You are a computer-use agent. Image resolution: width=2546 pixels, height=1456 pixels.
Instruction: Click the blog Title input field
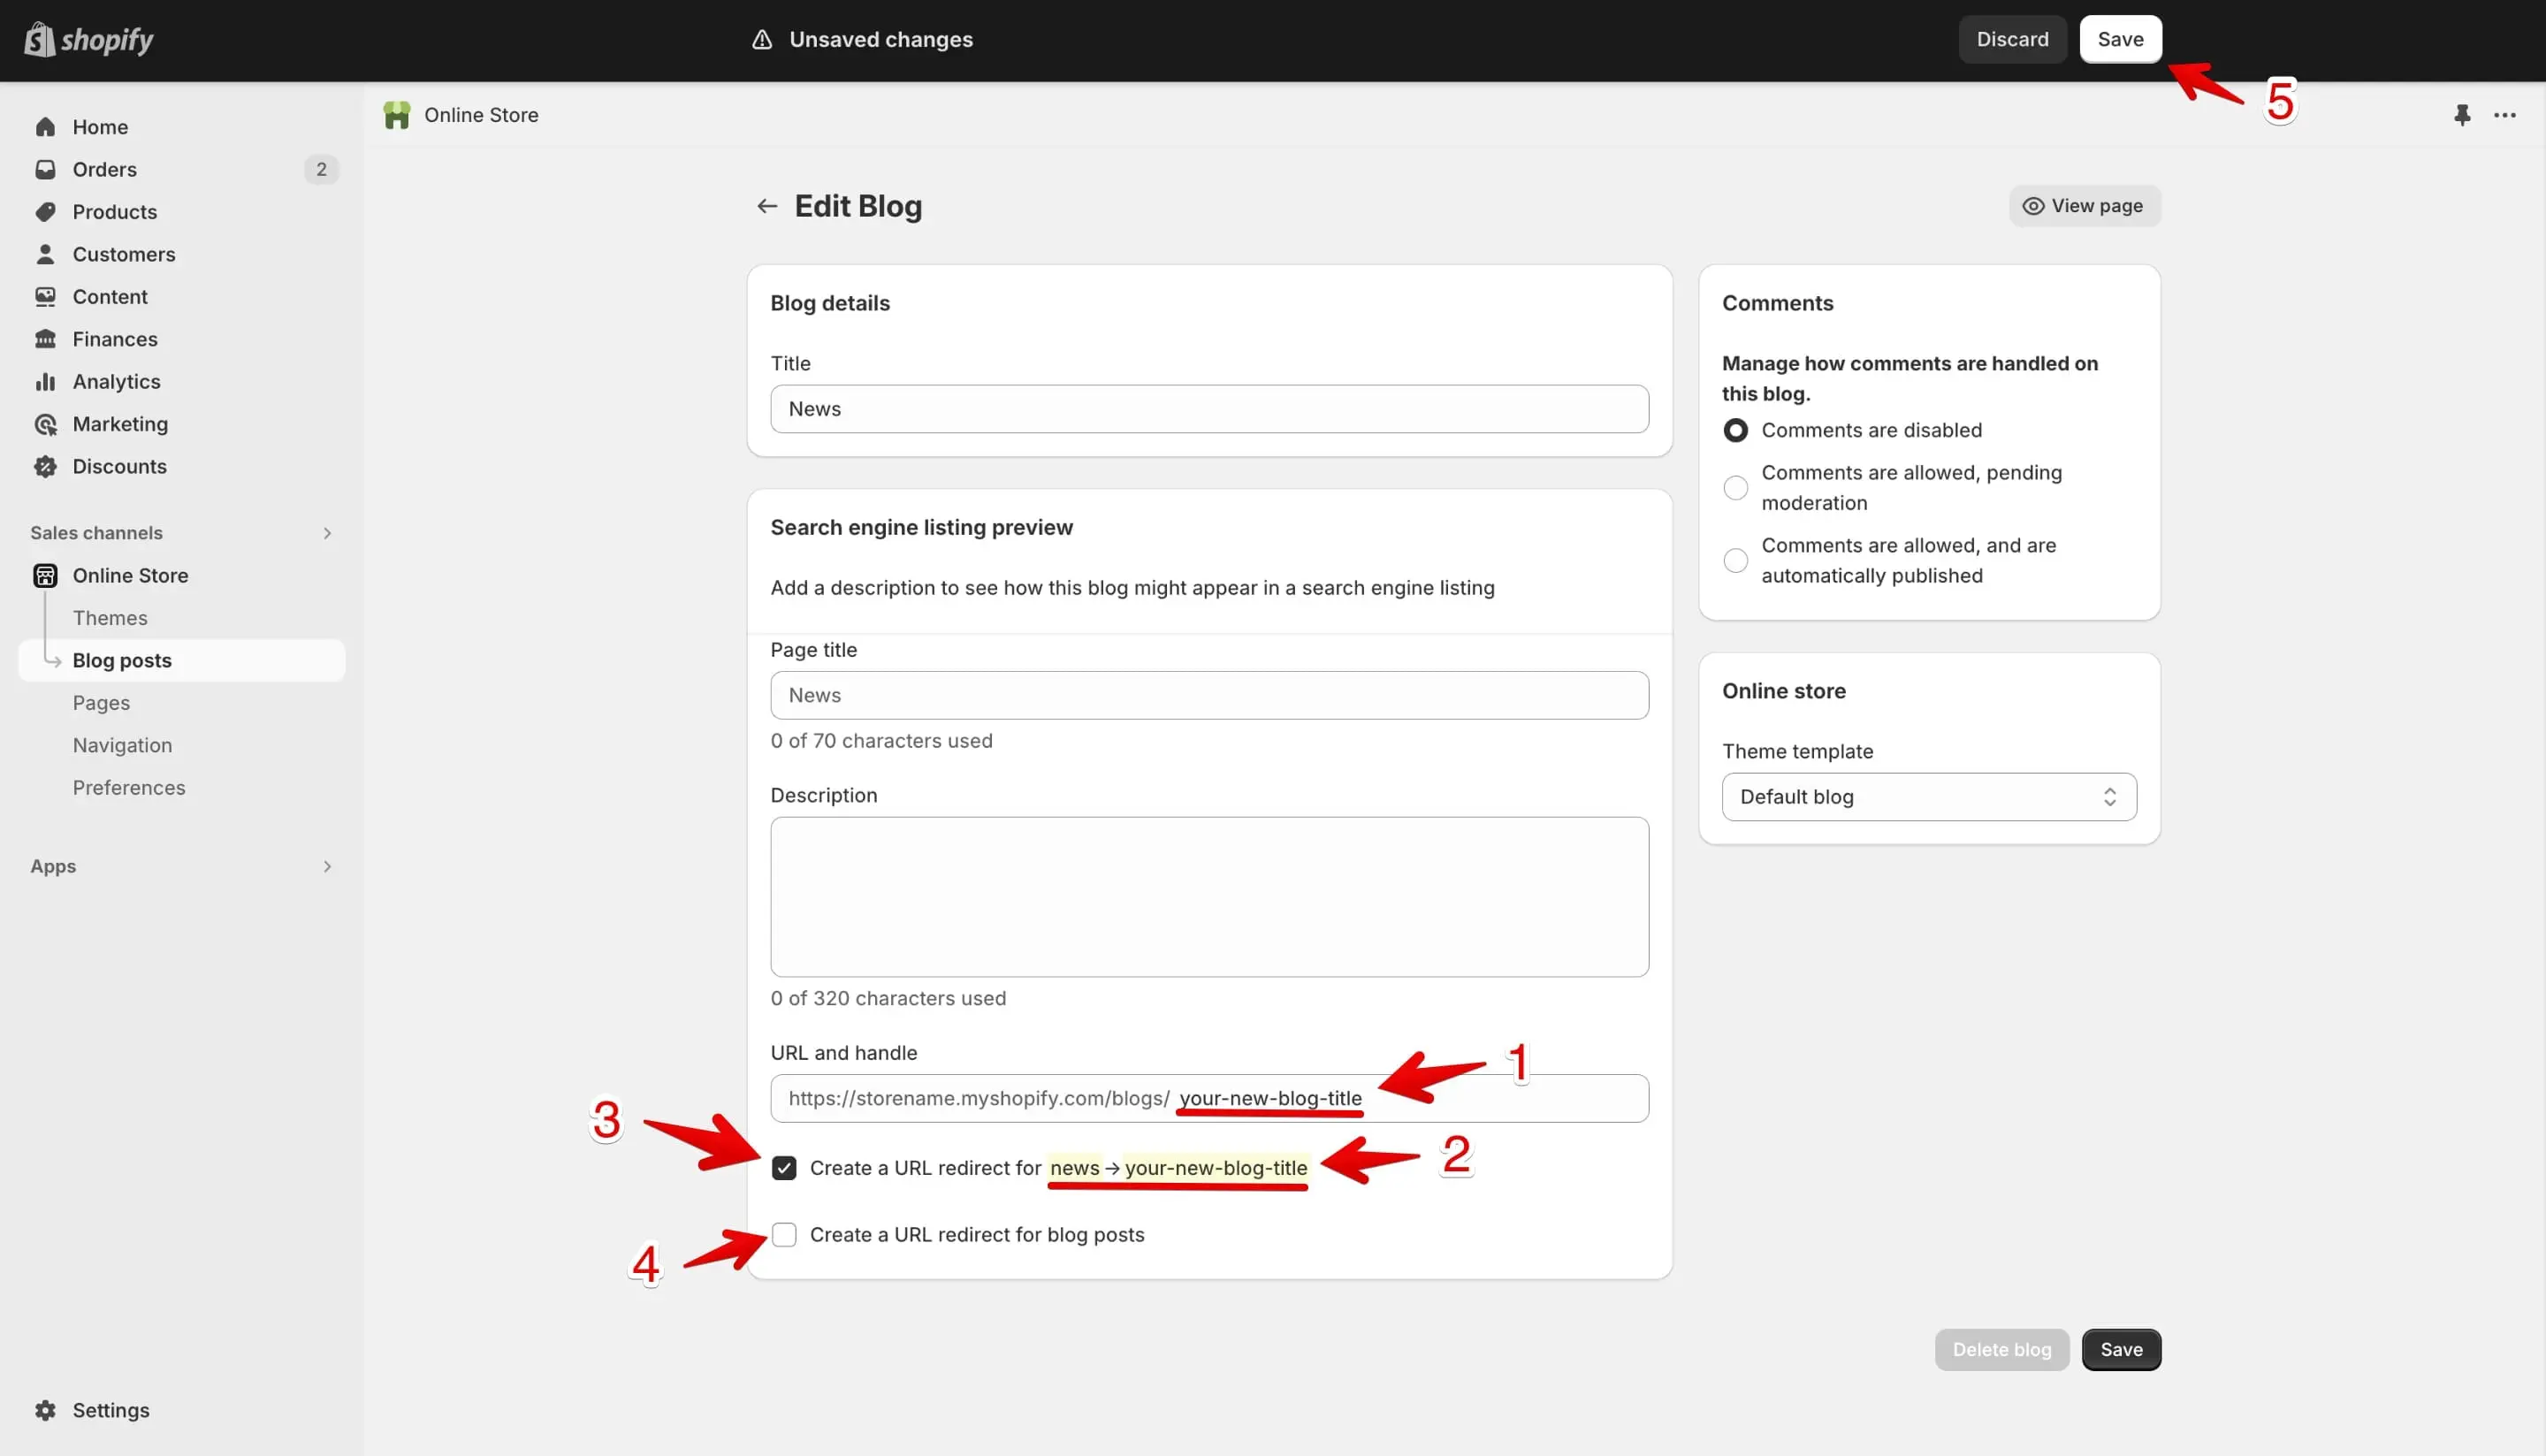[x=1209, y=409]
